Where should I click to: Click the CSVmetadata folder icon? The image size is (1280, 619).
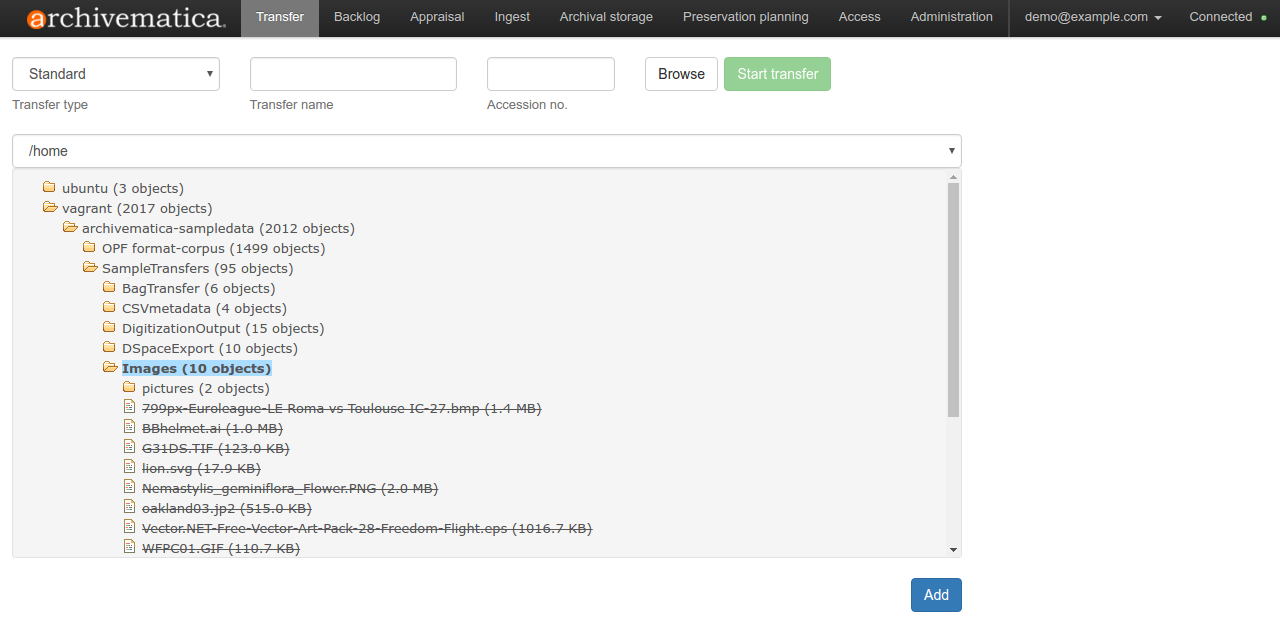(x=109, y=308)
